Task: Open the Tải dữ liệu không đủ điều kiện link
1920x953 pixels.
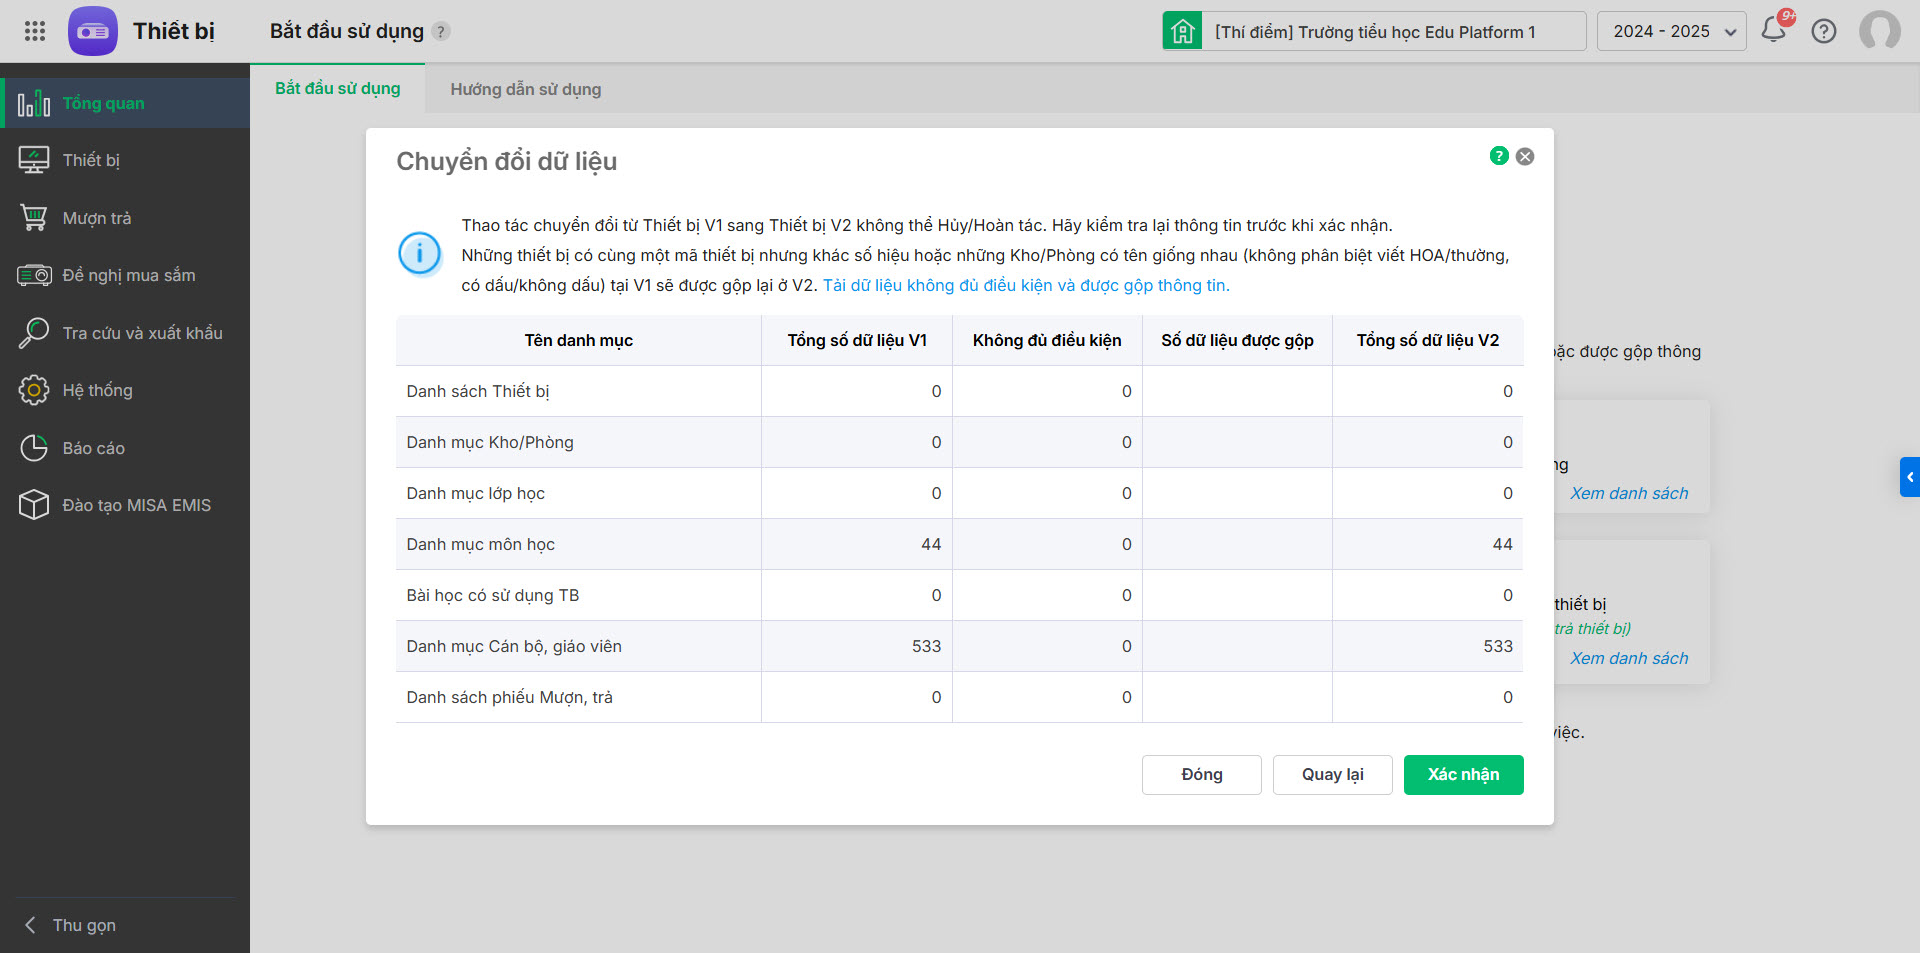Action: point(1026,286)
